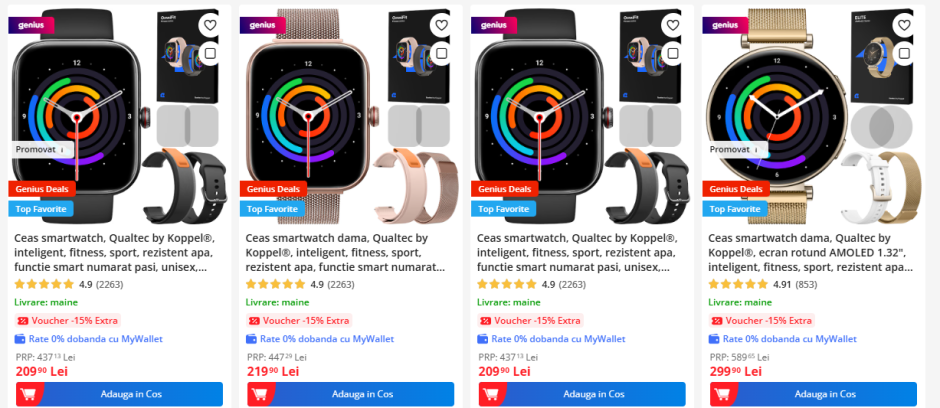Open title link of round AMOLED 1.32" smartwatch
The width and height of the screenshot is (940, 408).
pyautogui.click(x=811, y=253)
